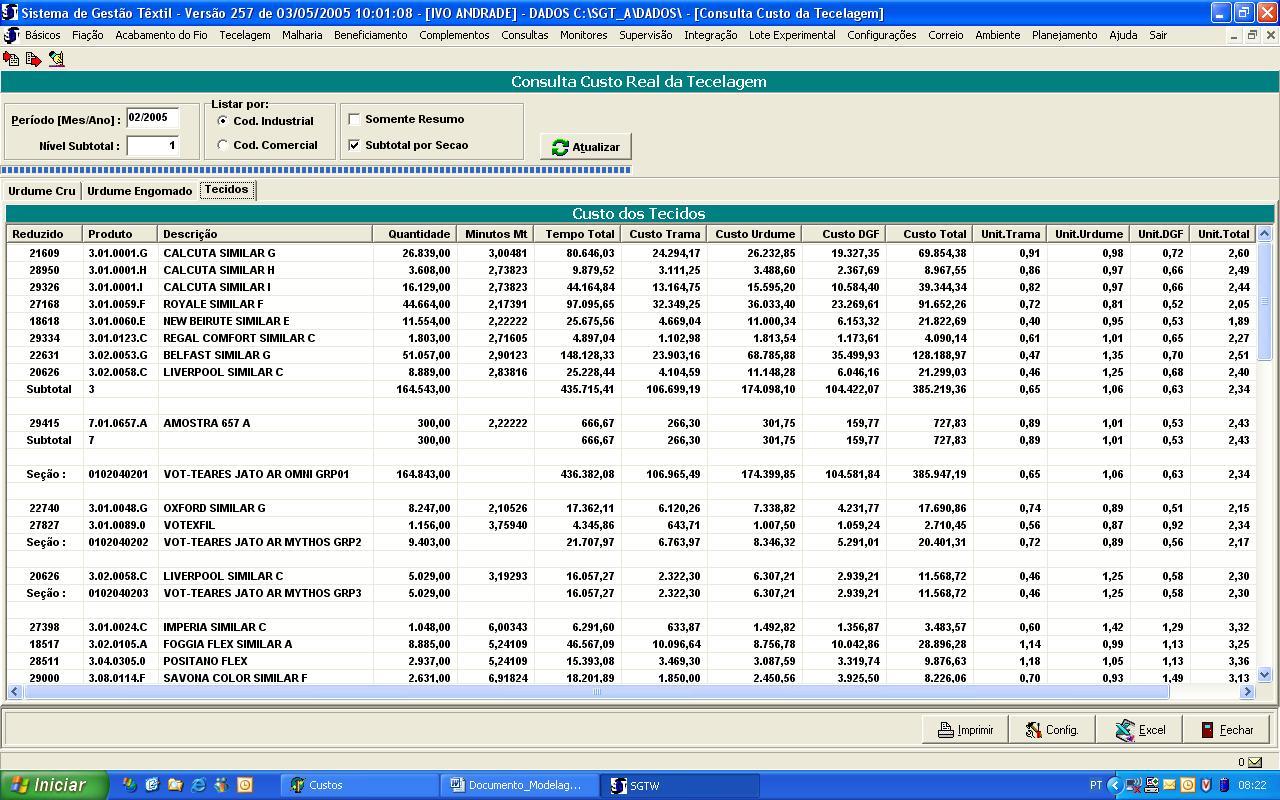This screenshot has height=800, width=1280.
Task: Click the battery icon in the system tray
Action: (x=1223, y=785)
